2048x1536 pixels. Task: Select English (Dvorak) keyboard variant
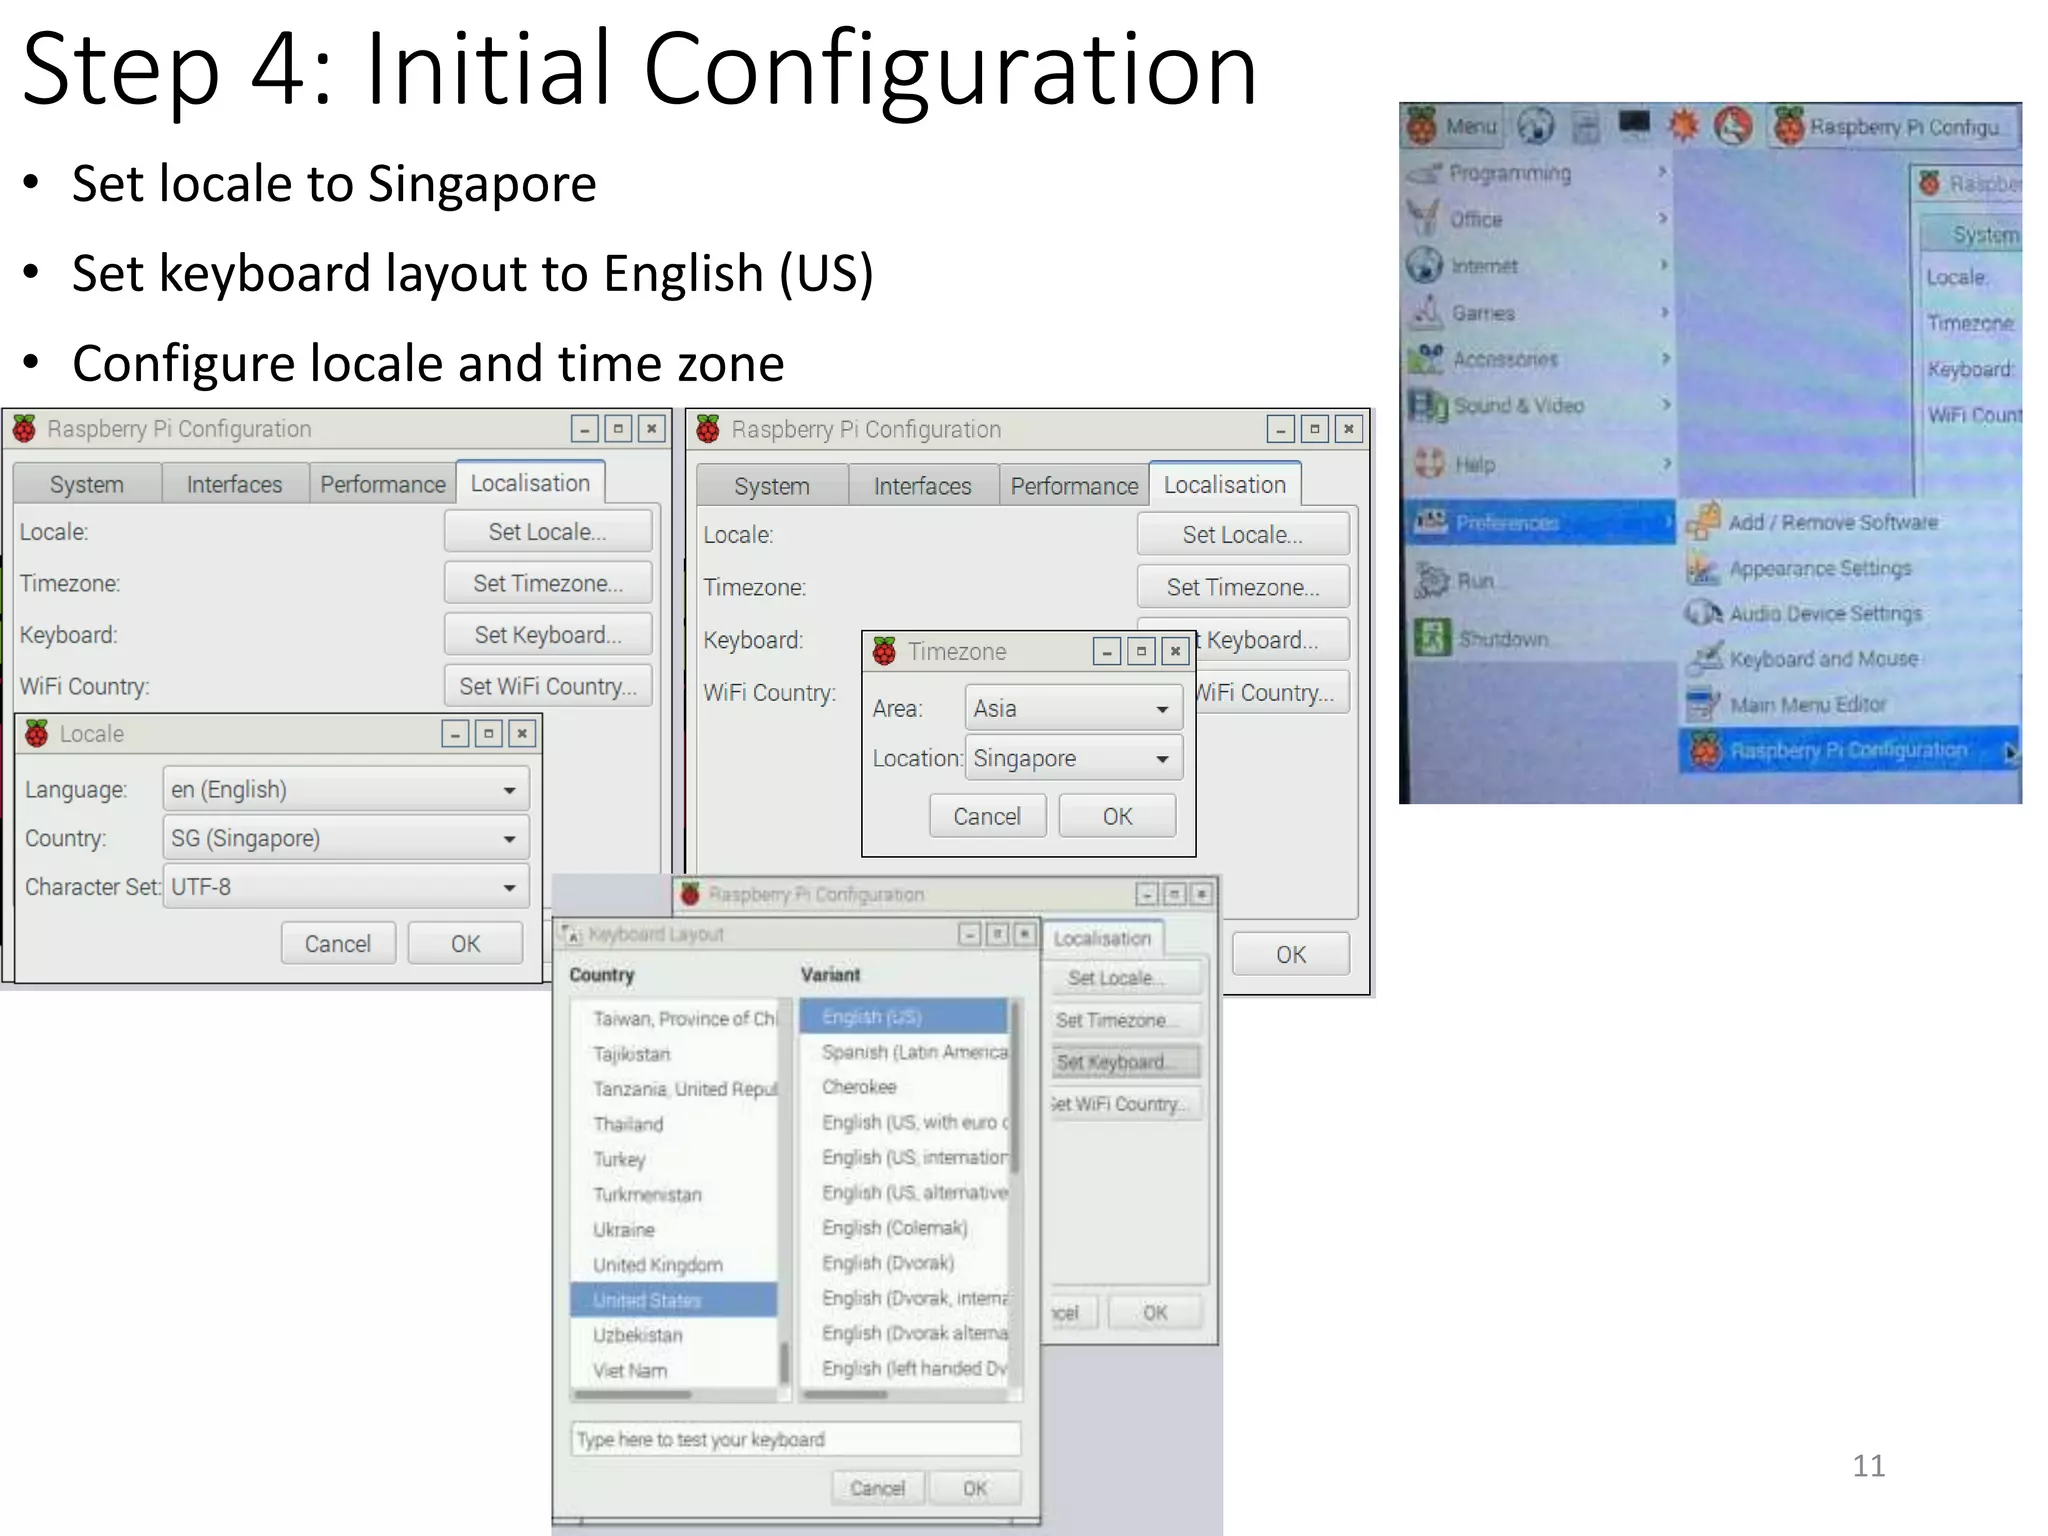tap(904, 1262)
